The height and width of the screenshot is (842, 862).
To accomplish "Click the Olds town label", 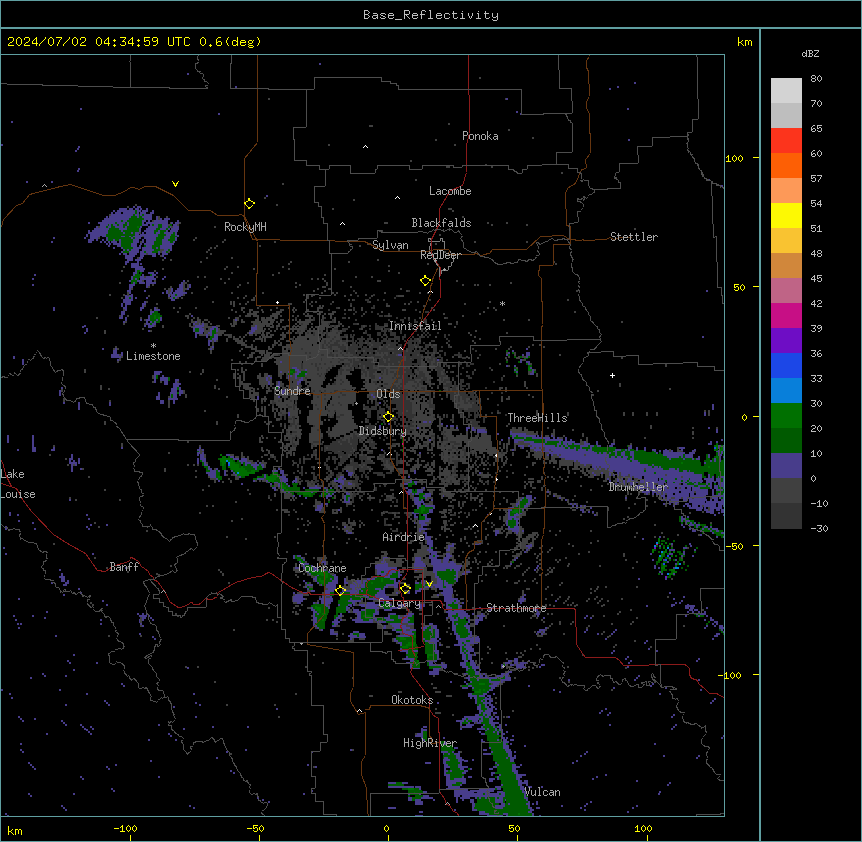I will 388,394.
